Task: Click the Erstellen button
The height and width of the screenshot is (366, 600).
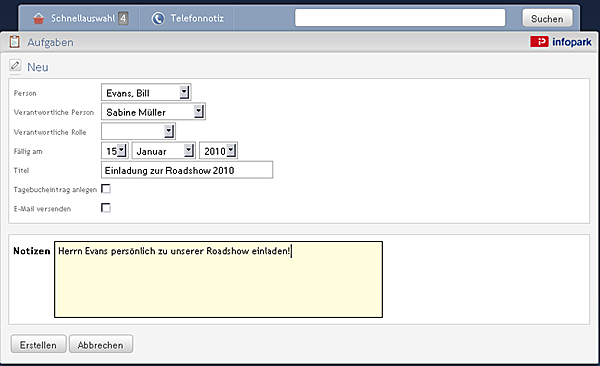Action: pos(38,344)
